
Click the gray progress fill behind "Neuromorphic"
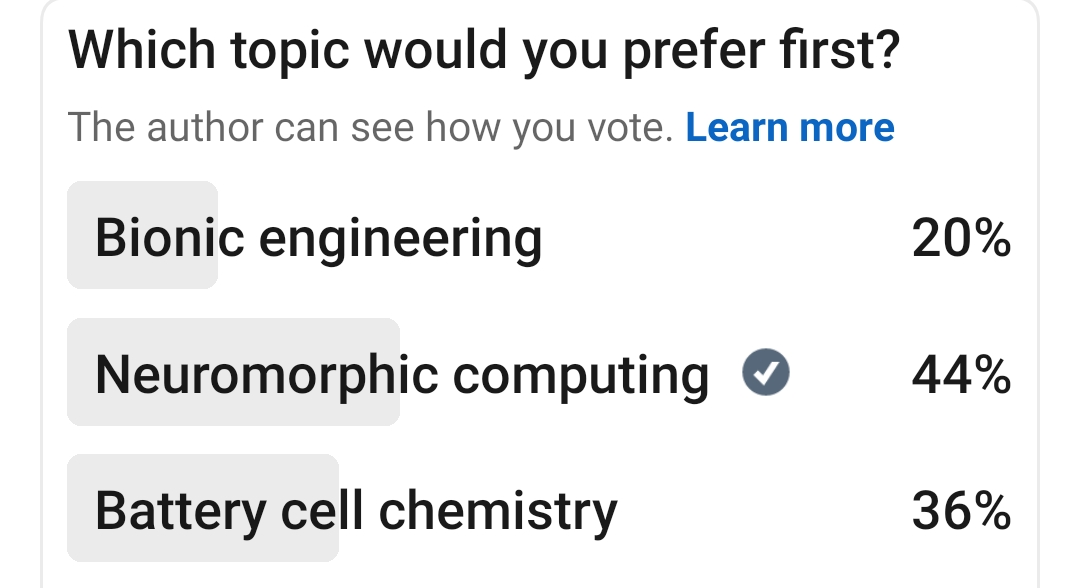(232, 408)
